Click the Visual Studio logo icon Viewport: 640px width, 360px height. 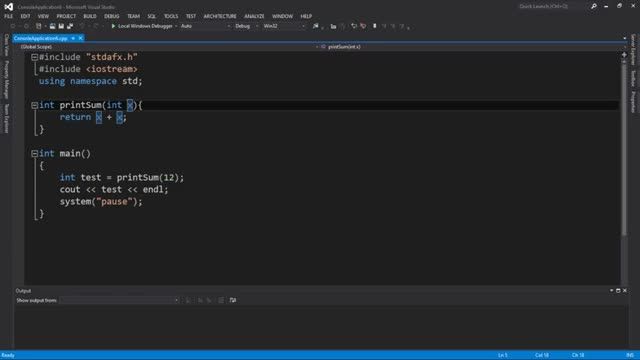[8, 7]
